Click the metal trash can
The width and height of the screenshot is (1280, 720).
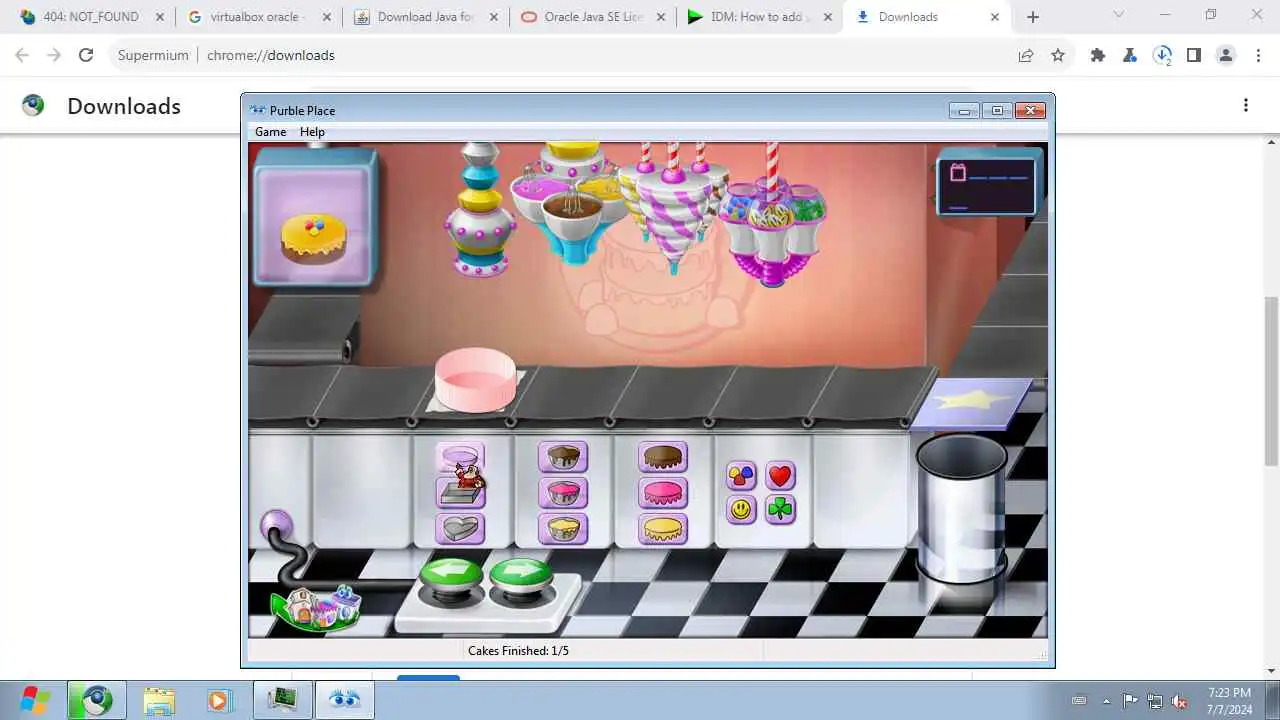click(x=962, y=510)
